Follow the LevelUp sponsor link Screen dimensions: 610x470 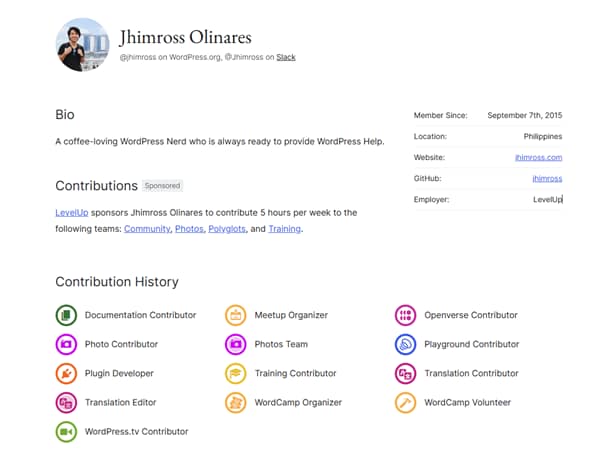pyautogui.click(x=72, y=212)
